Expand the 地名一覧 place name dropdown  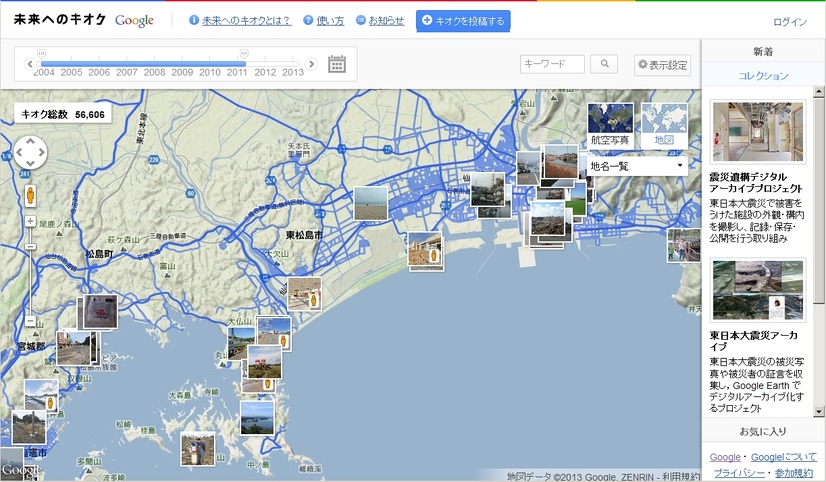click(x=636, y=166)
